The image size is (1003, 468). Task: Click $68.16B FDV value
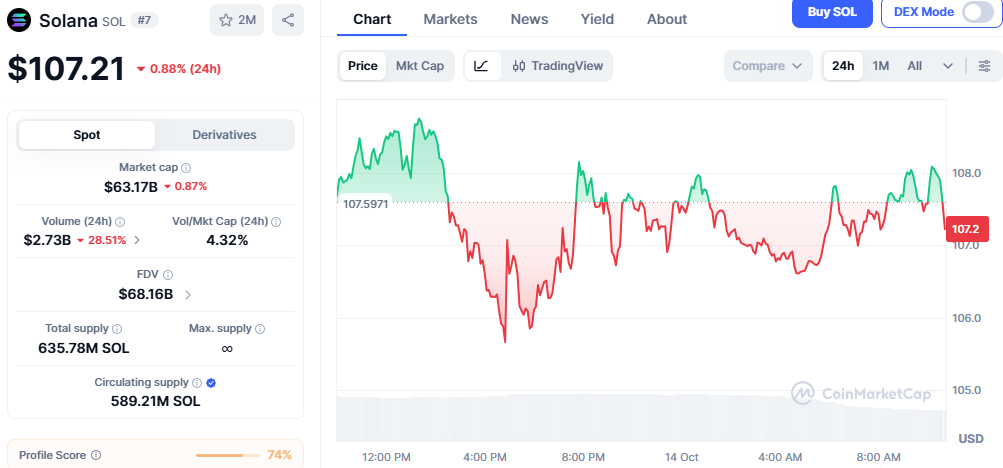click(146, 295)
